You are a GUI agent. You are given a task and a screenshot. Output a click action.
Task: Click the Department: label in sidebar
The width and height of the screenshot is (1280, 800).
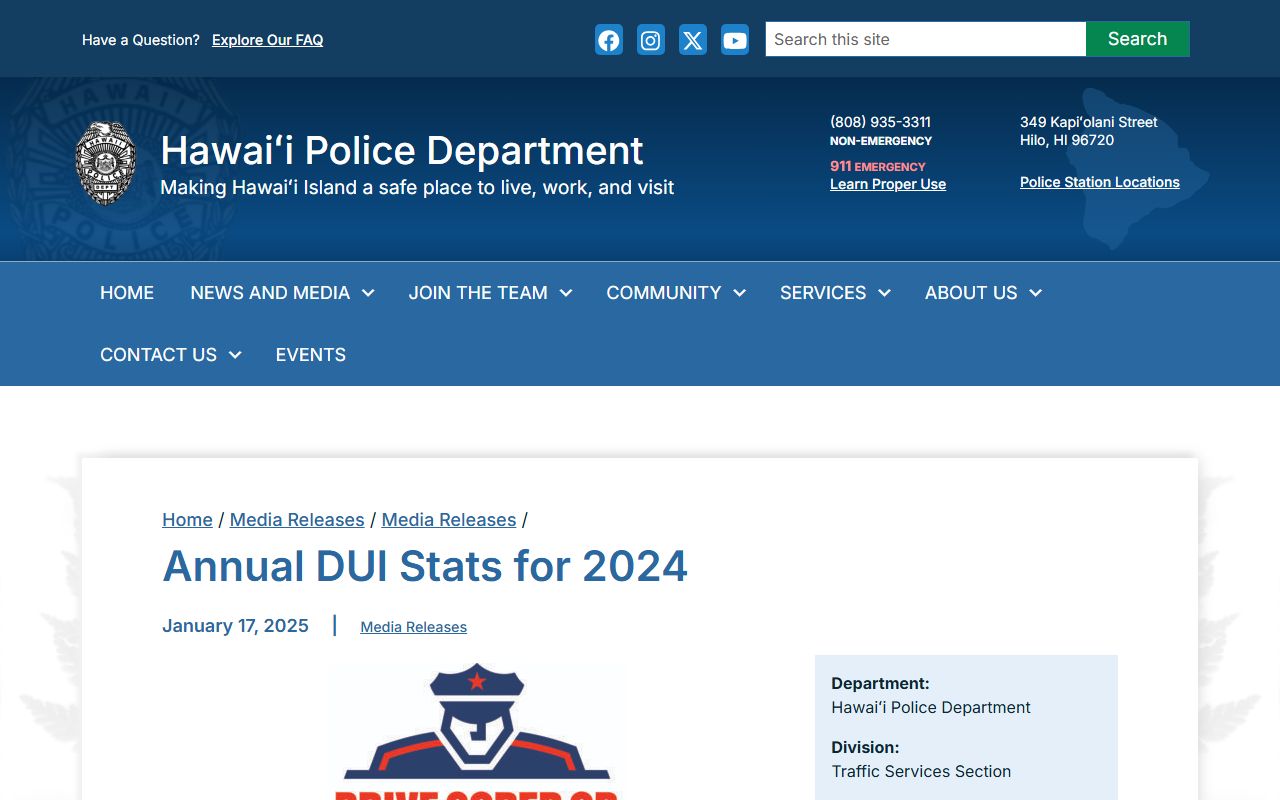(880, 684)
